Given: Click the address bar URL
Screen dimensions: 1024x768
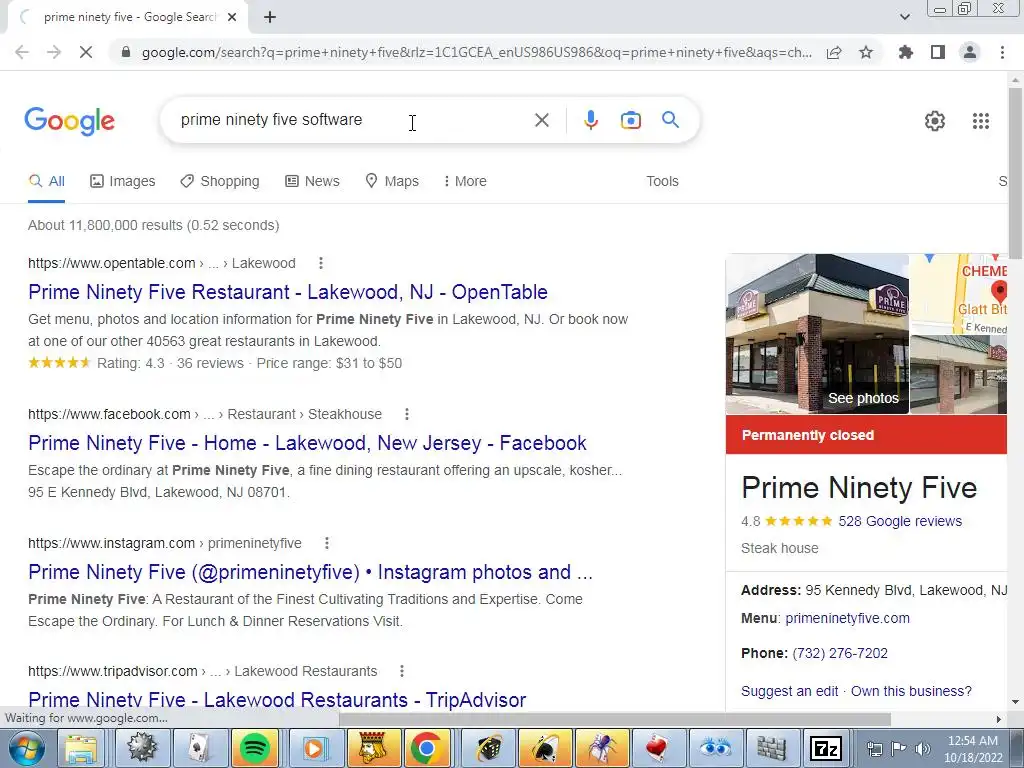Looking at the screenshot, I should tap(477, 52).
